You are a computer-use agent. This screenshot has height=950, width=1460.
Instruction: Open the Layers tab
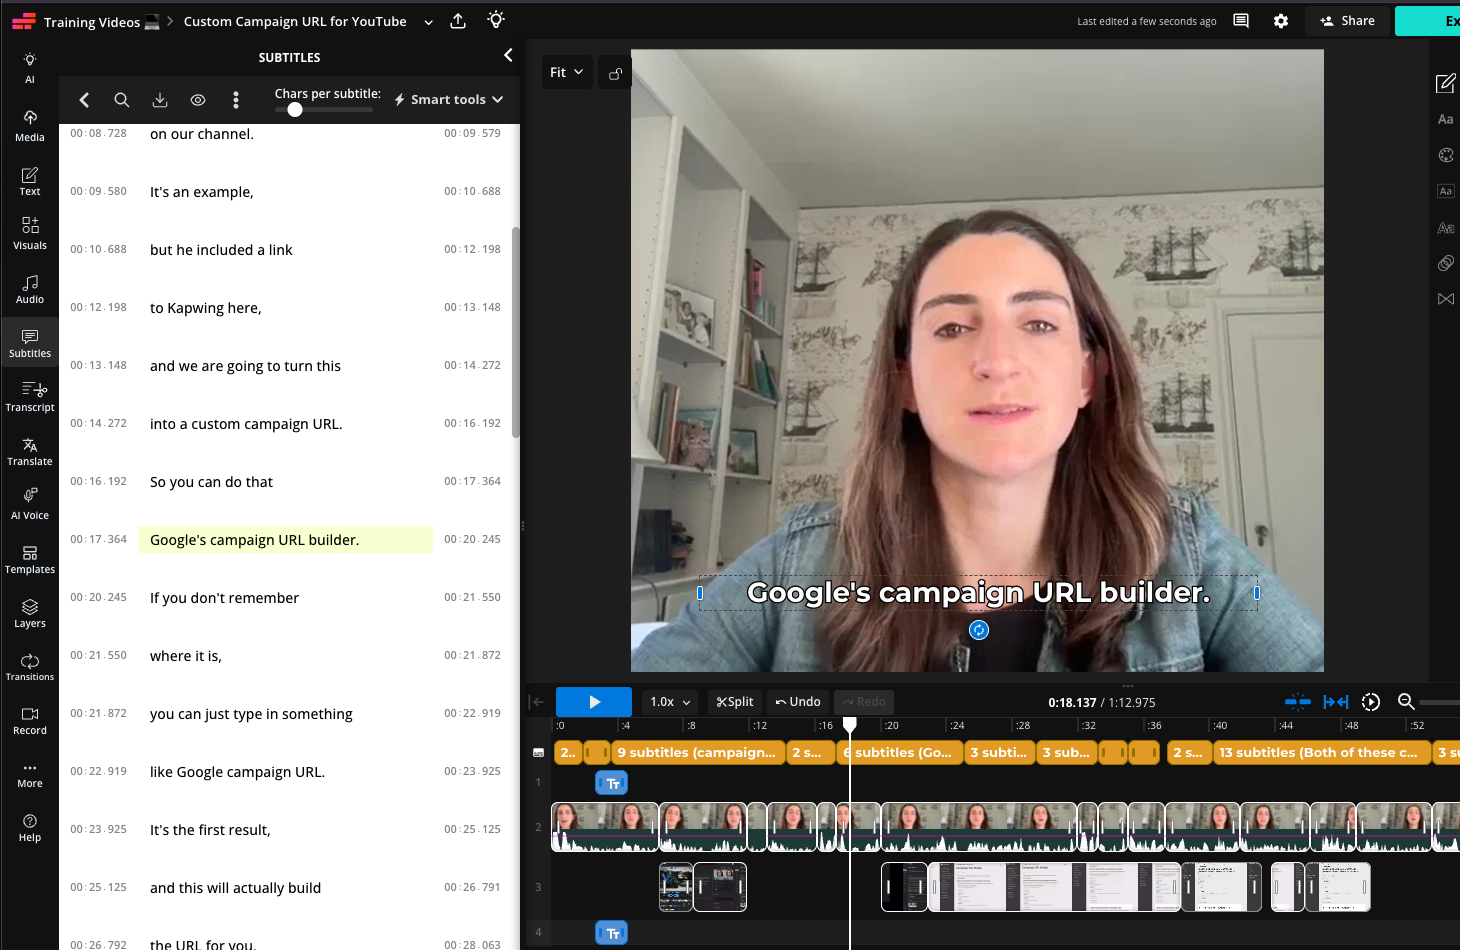(30, 613)
